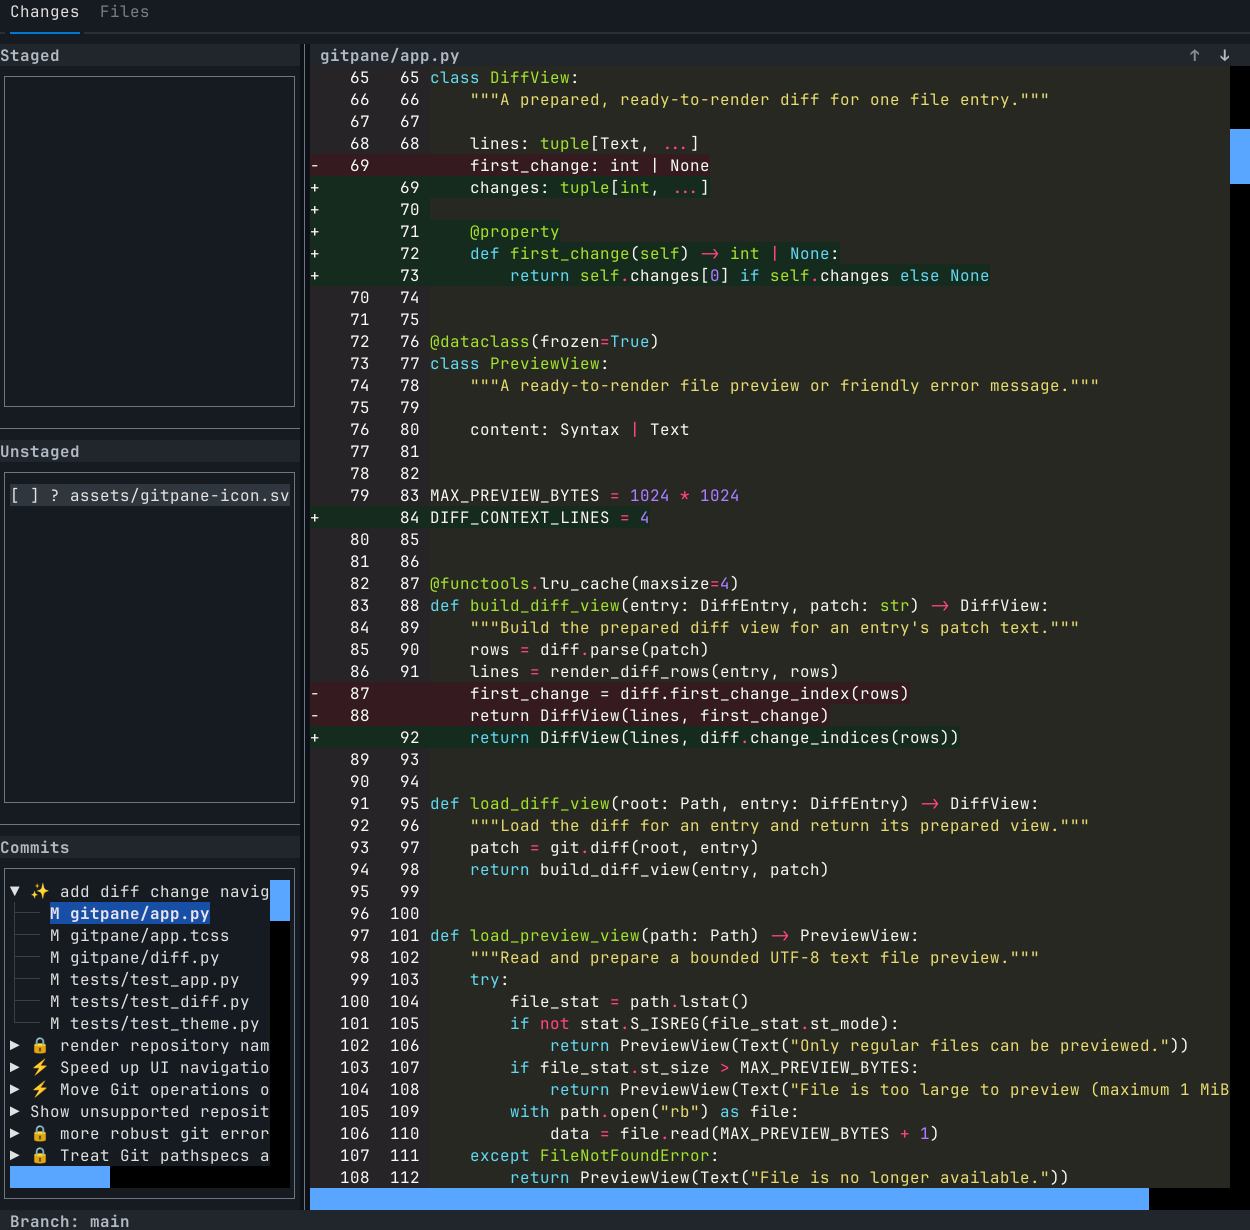
Task: Select gitpane/app.py in commit file tree
Action: [x=130, y=913]
